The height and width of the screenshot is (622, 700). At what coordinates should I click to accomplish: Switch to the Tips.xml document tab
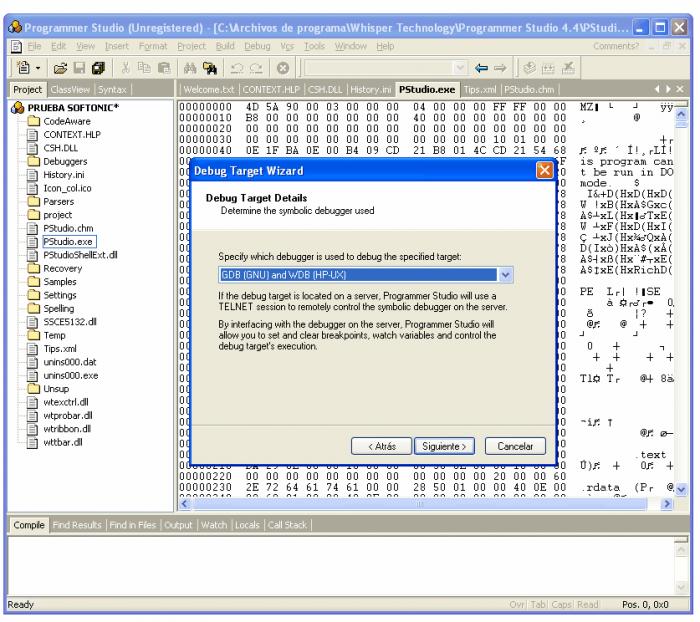click(480, 89)
